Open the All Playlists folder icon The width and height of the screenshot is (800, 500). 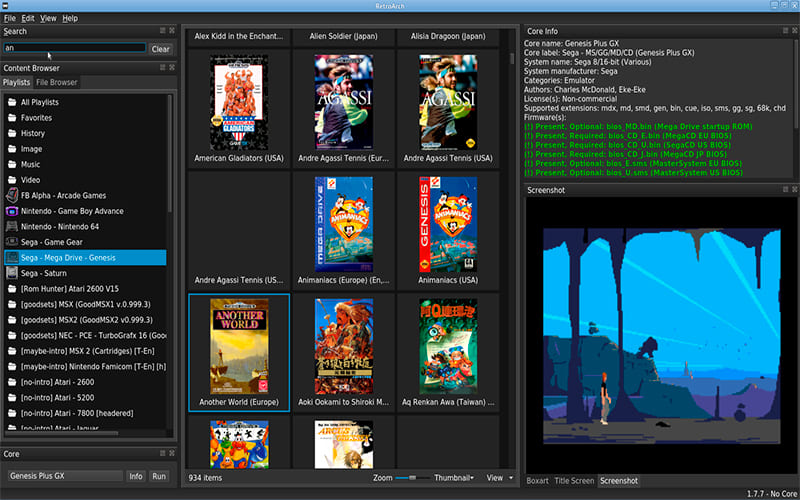click(12, 102)
